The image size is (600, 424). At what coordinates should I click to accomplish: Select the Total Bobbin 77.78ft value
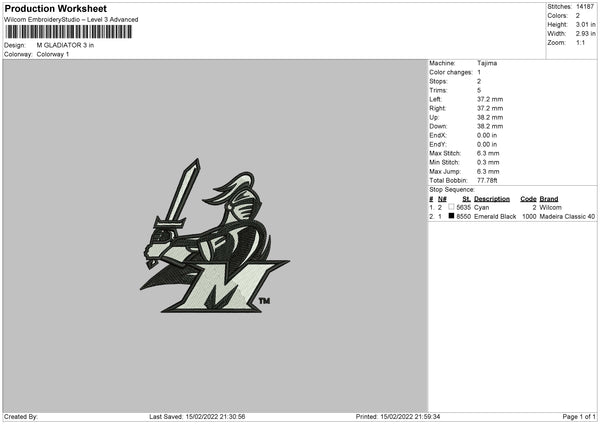487,181
